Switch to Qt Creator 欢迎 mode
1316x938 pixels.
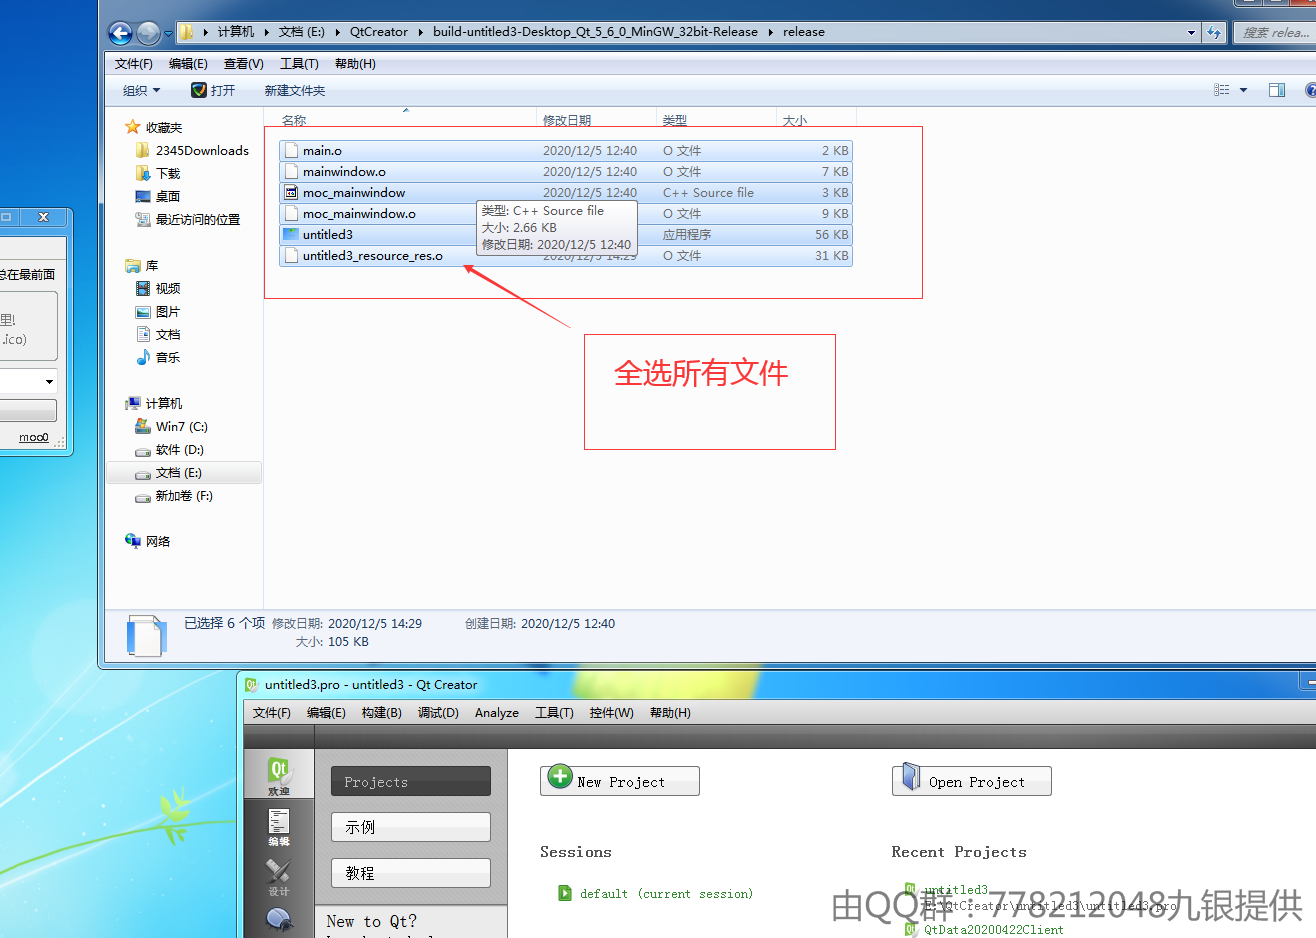[x=279, y=775]
